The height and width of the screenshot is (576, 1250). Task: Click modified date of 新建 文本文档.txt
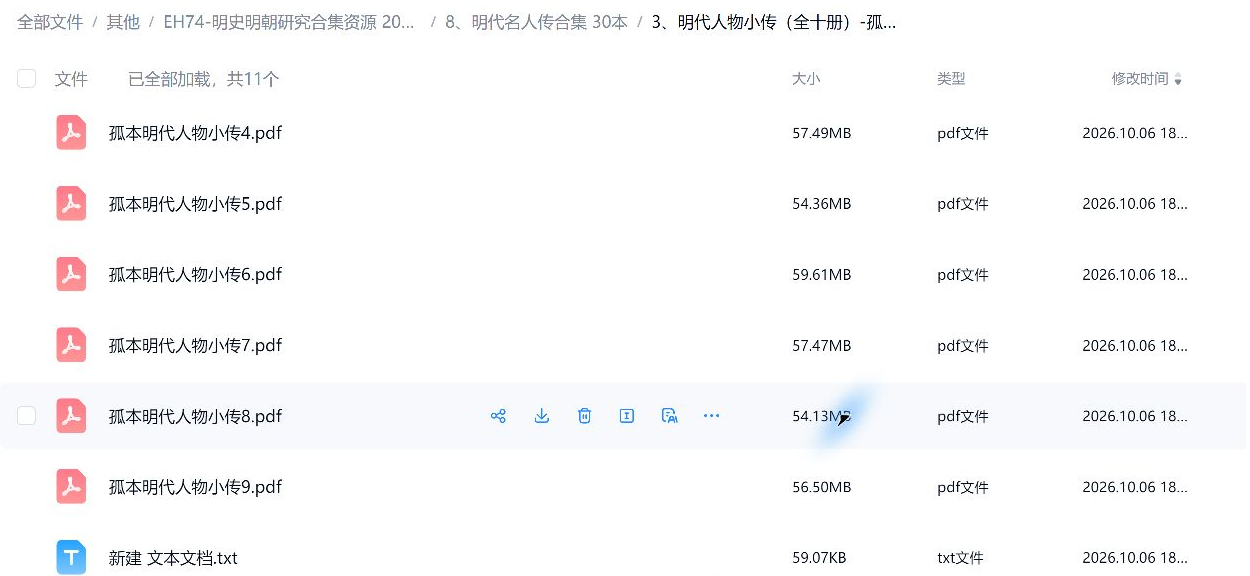click(1135, 558)
